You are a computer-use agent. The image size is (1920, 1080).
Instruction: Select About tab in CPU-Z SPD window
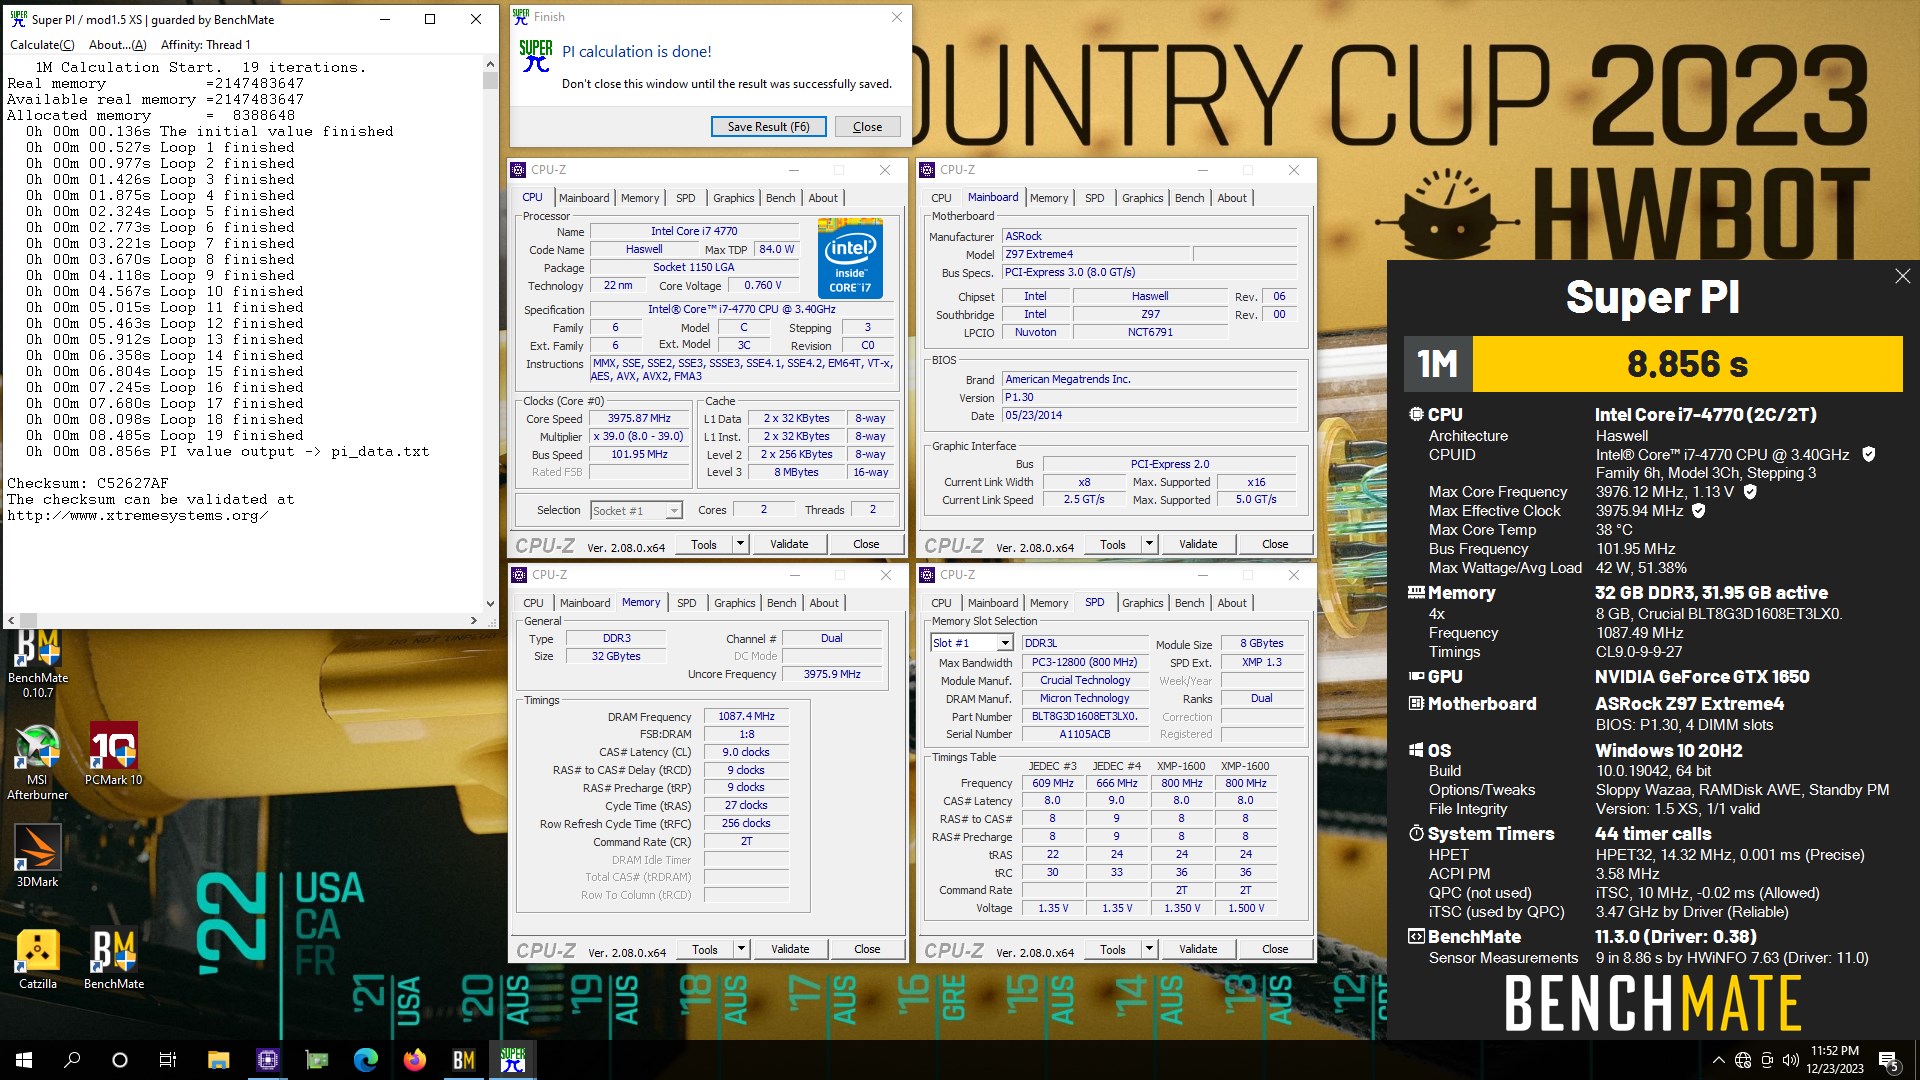tap(1232, 603)
